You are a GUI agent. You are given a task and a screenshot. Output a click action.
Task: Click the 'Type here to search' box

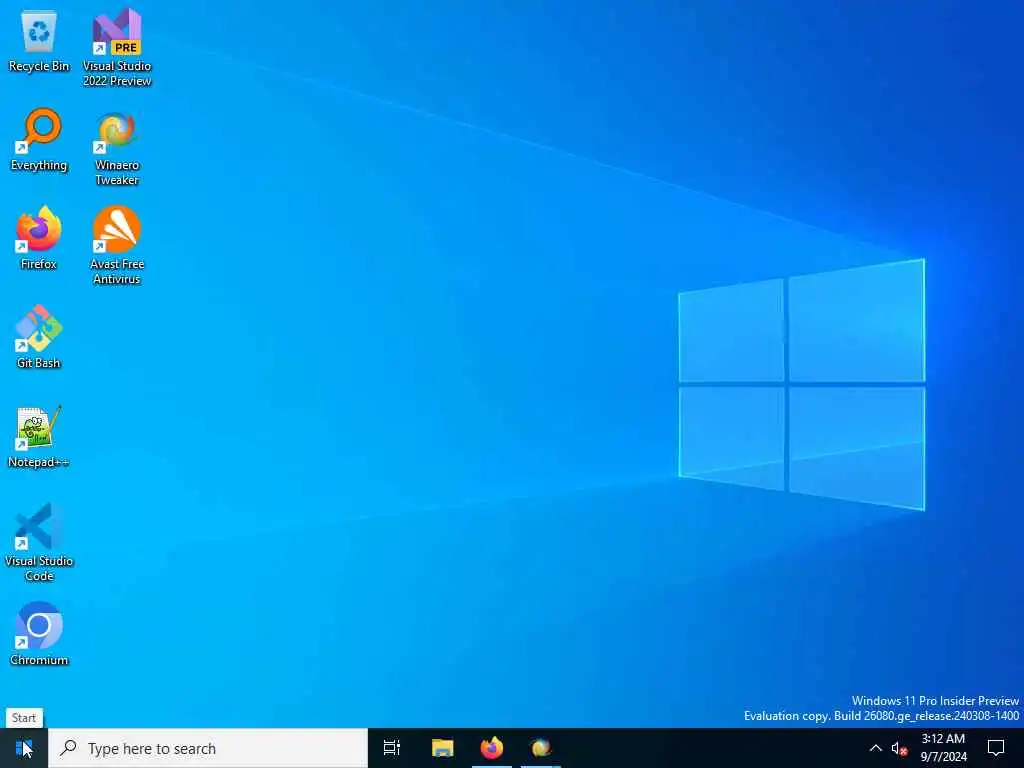[208, 748]
